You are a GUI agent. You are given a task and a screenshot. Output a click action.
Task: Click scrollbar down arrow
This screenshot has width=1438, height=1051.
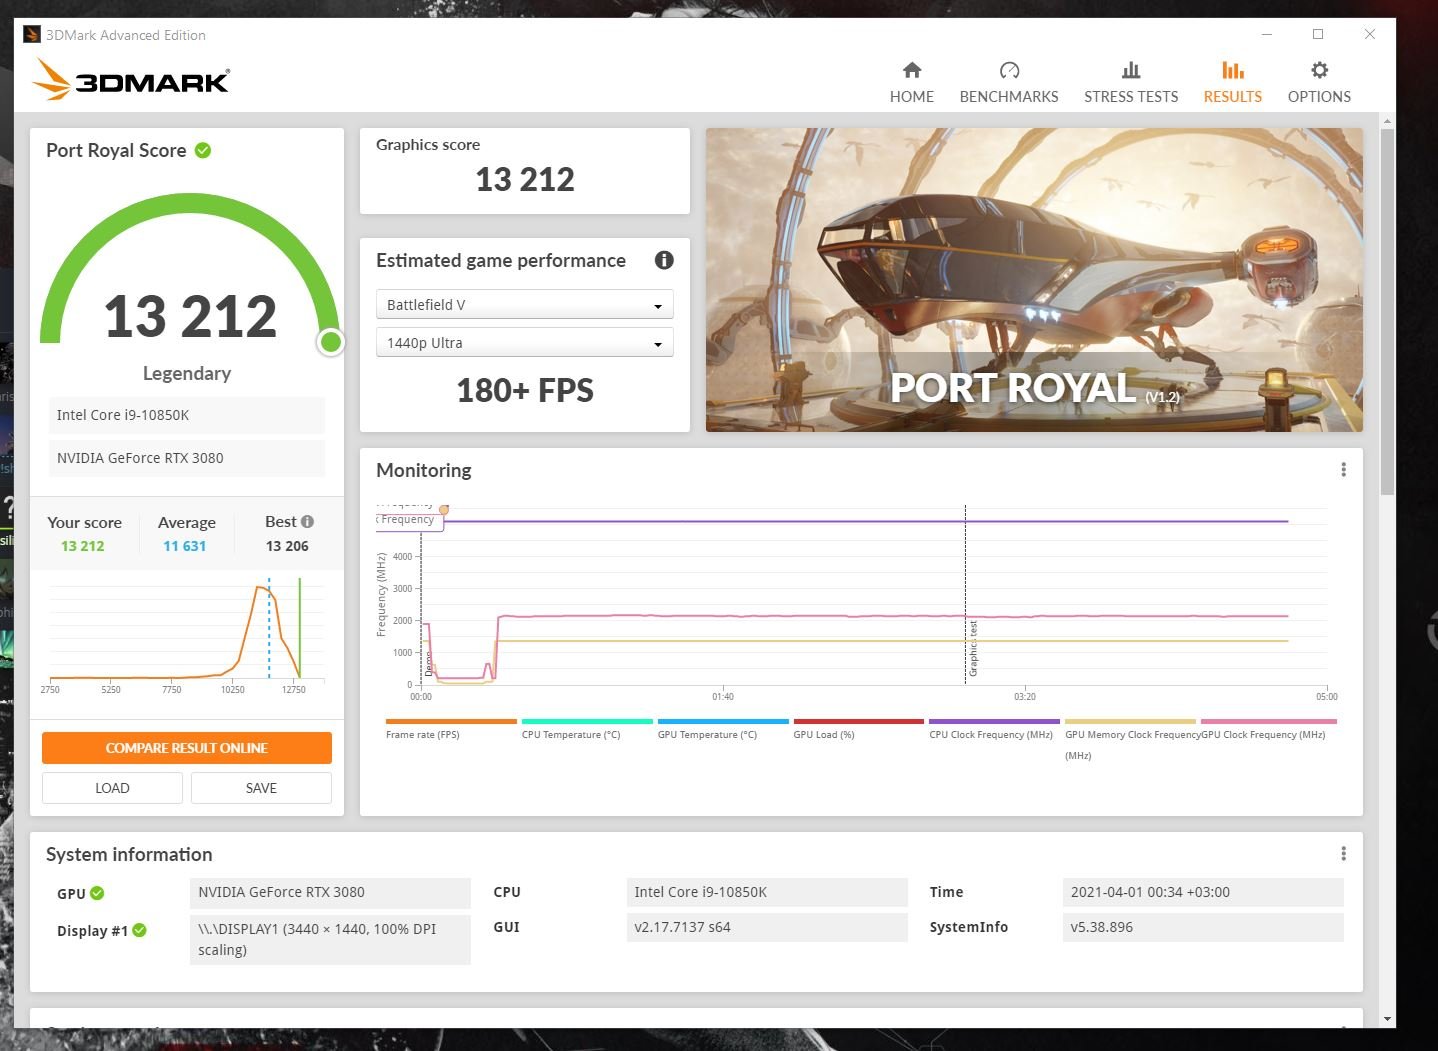(1386, 1019)
